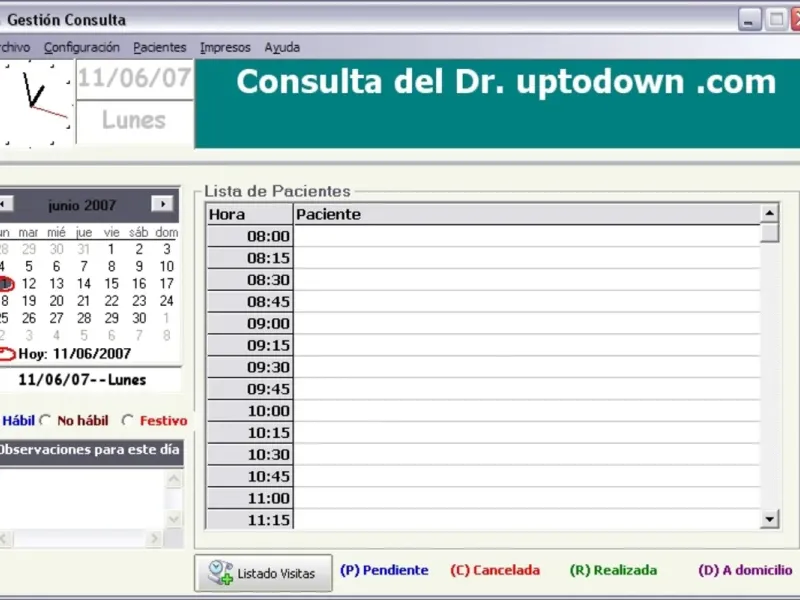Select June 30 in the calendar

click(139, 318)
